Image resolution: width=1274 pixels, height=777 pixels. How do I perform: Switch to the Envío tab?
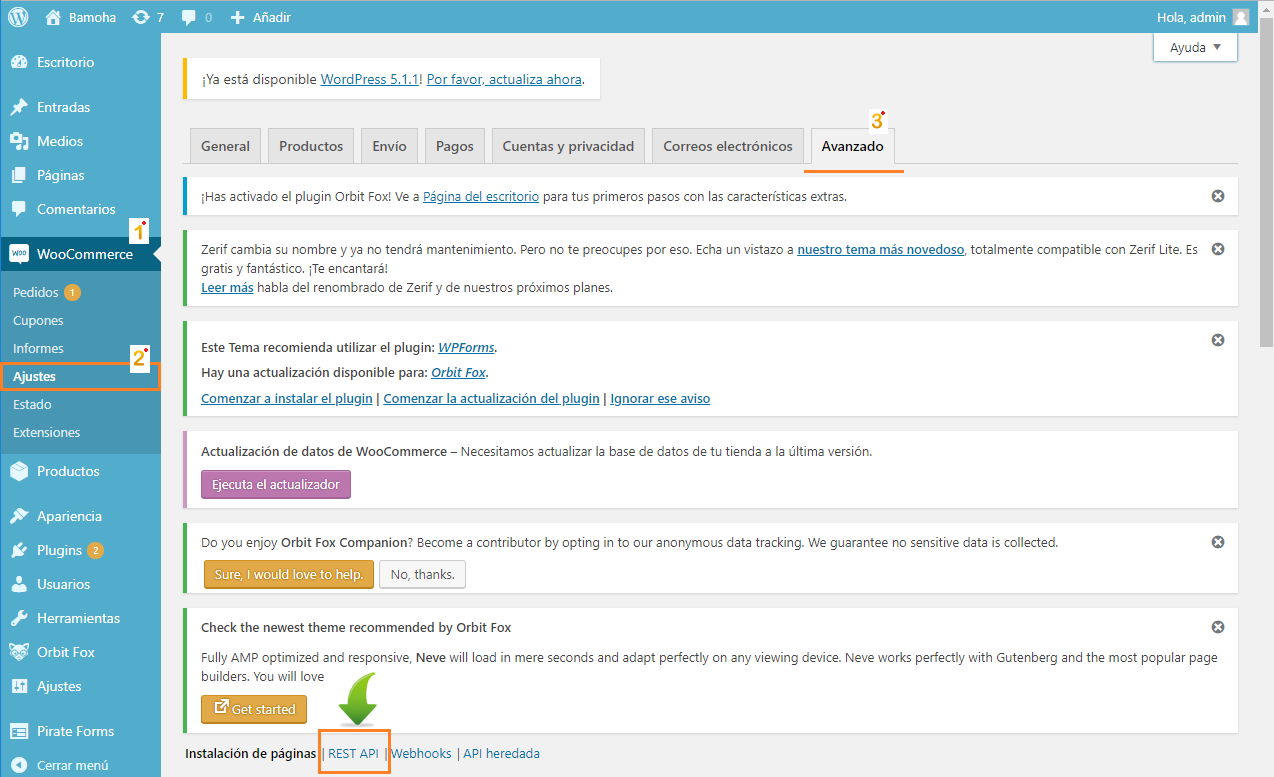(389, 146)
